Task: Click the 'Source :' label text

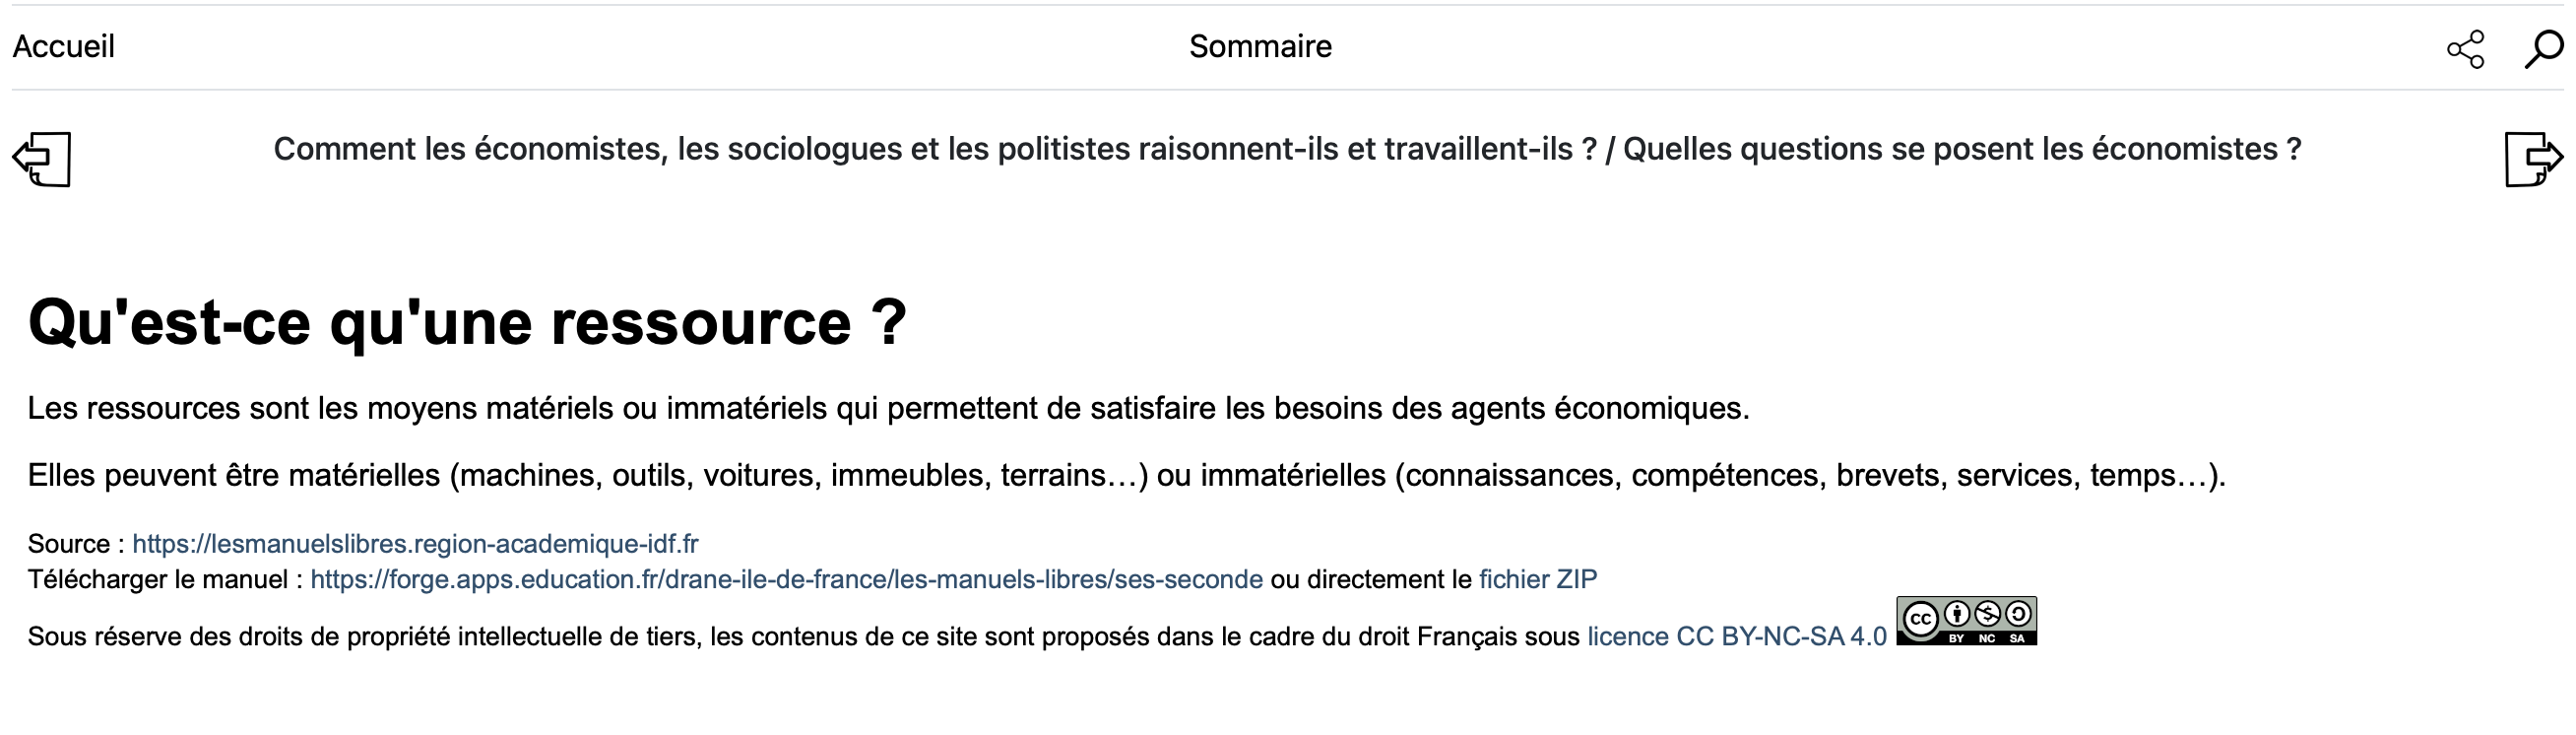Action: click(x=75, y=544)
